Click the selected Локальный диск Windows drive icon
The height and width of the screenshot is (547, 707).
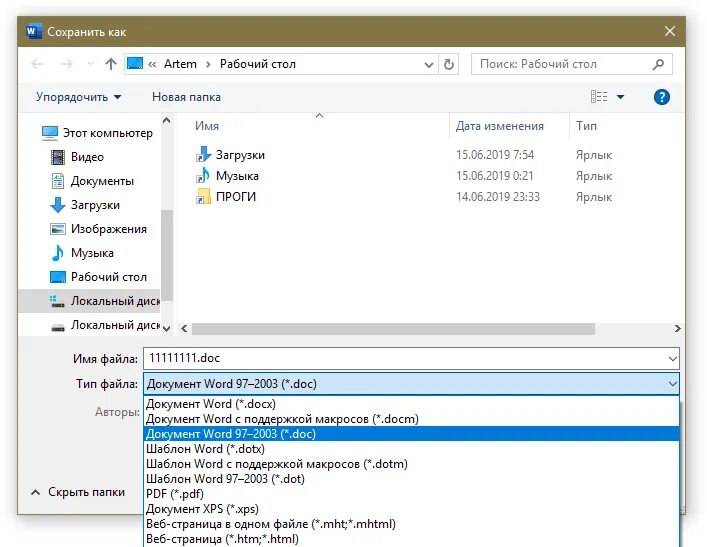pos(57,301)
